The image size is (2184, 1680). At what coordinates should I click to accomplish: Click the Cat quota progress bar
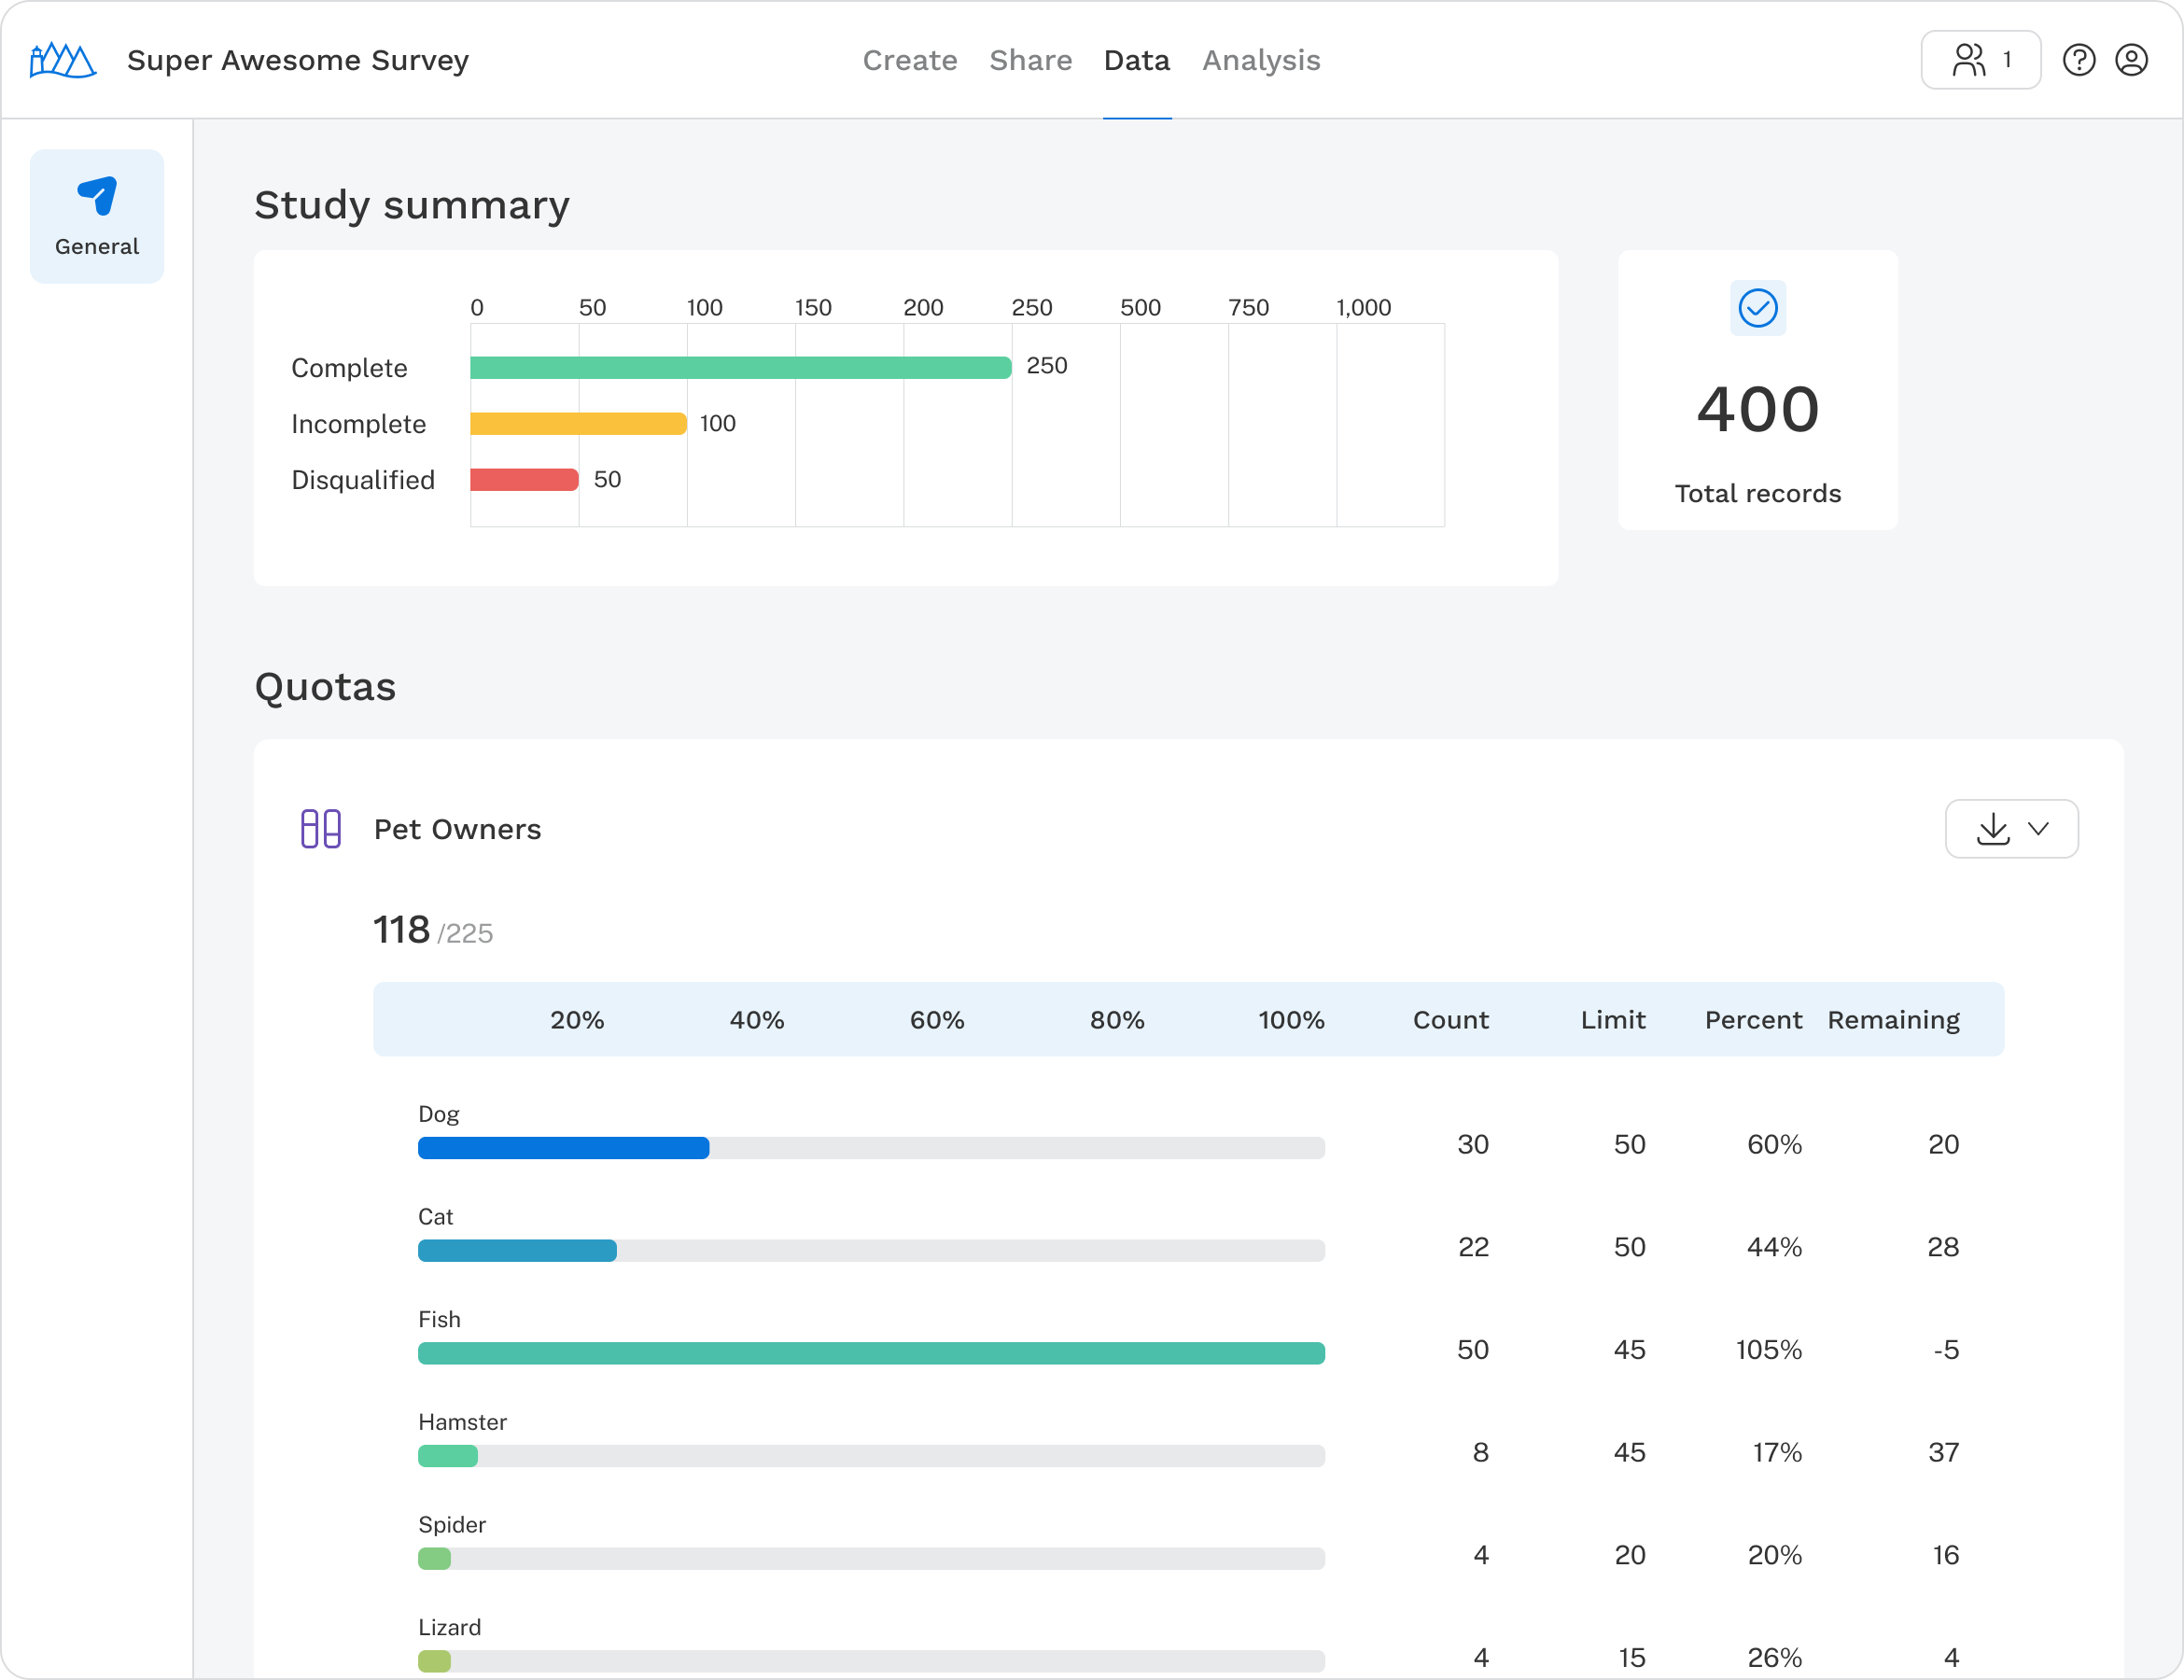(871, 1251)
